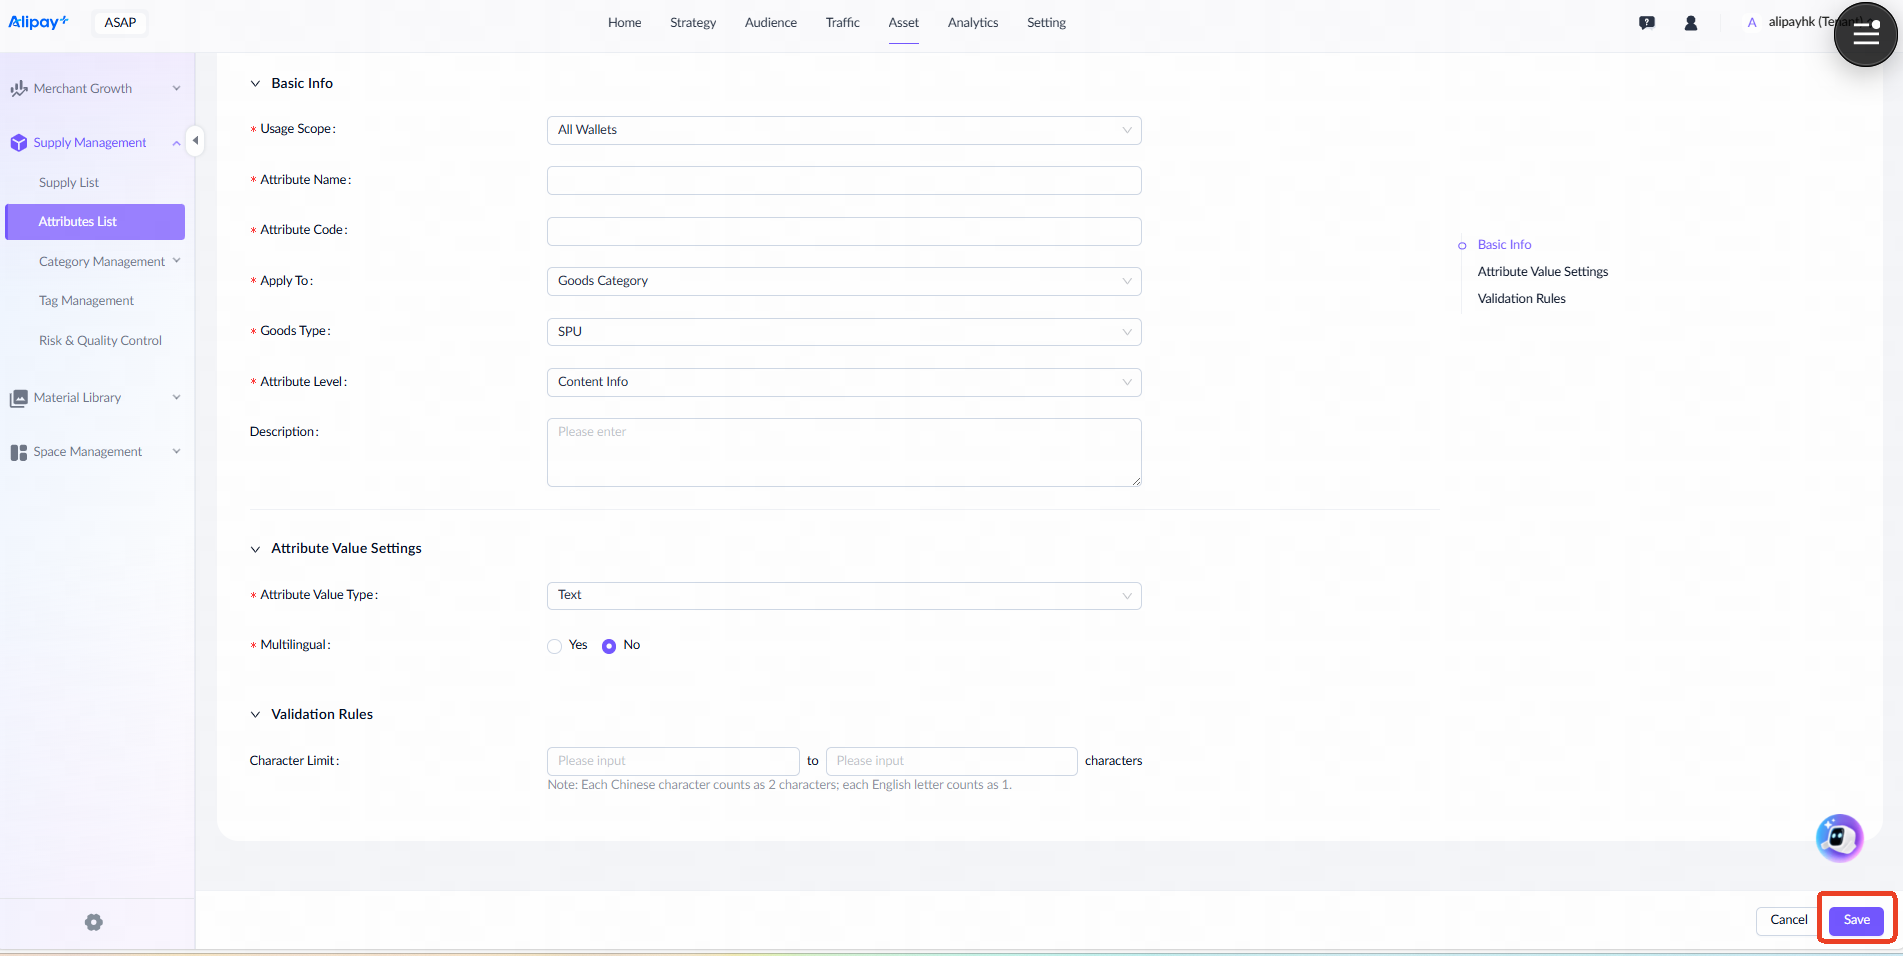Image resolution: width=1903 pixels, height=956 pixels.
Task: Open the Usage Scope dropdown
Action: pos(843,130)
